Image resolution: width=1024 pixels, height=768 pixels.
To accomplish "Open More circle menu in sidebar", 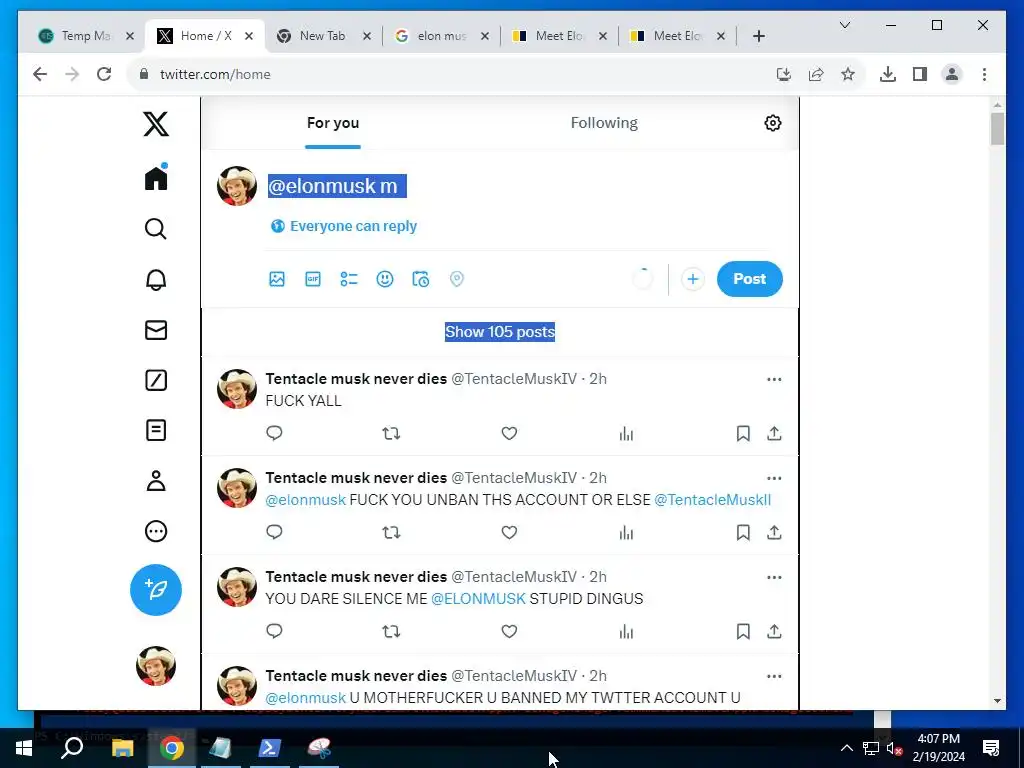I will tap(155, 531).
